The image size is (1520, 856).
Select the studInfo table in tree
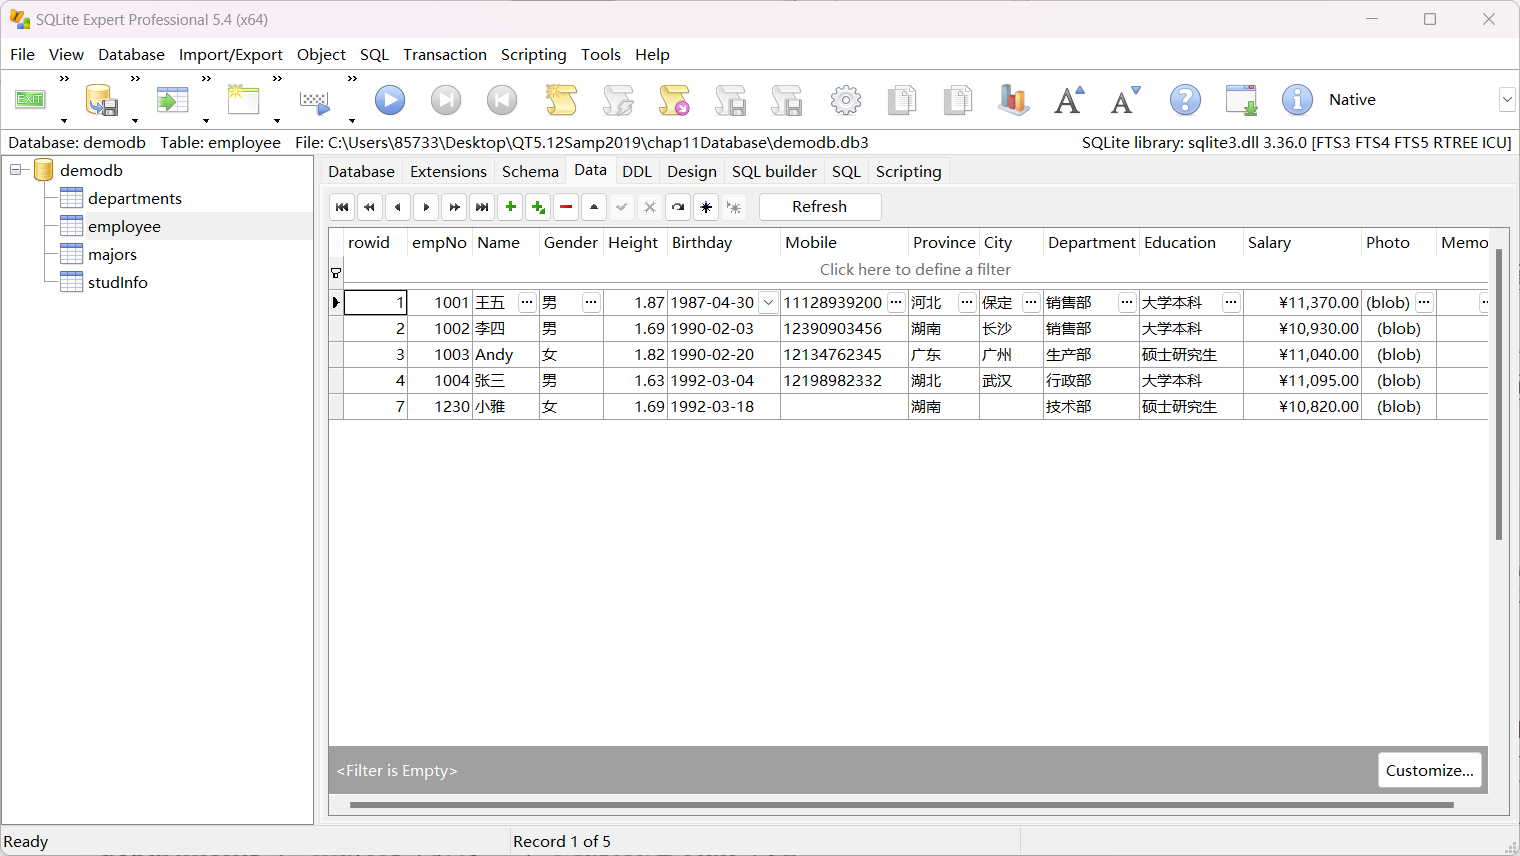(x=117, y=282)
